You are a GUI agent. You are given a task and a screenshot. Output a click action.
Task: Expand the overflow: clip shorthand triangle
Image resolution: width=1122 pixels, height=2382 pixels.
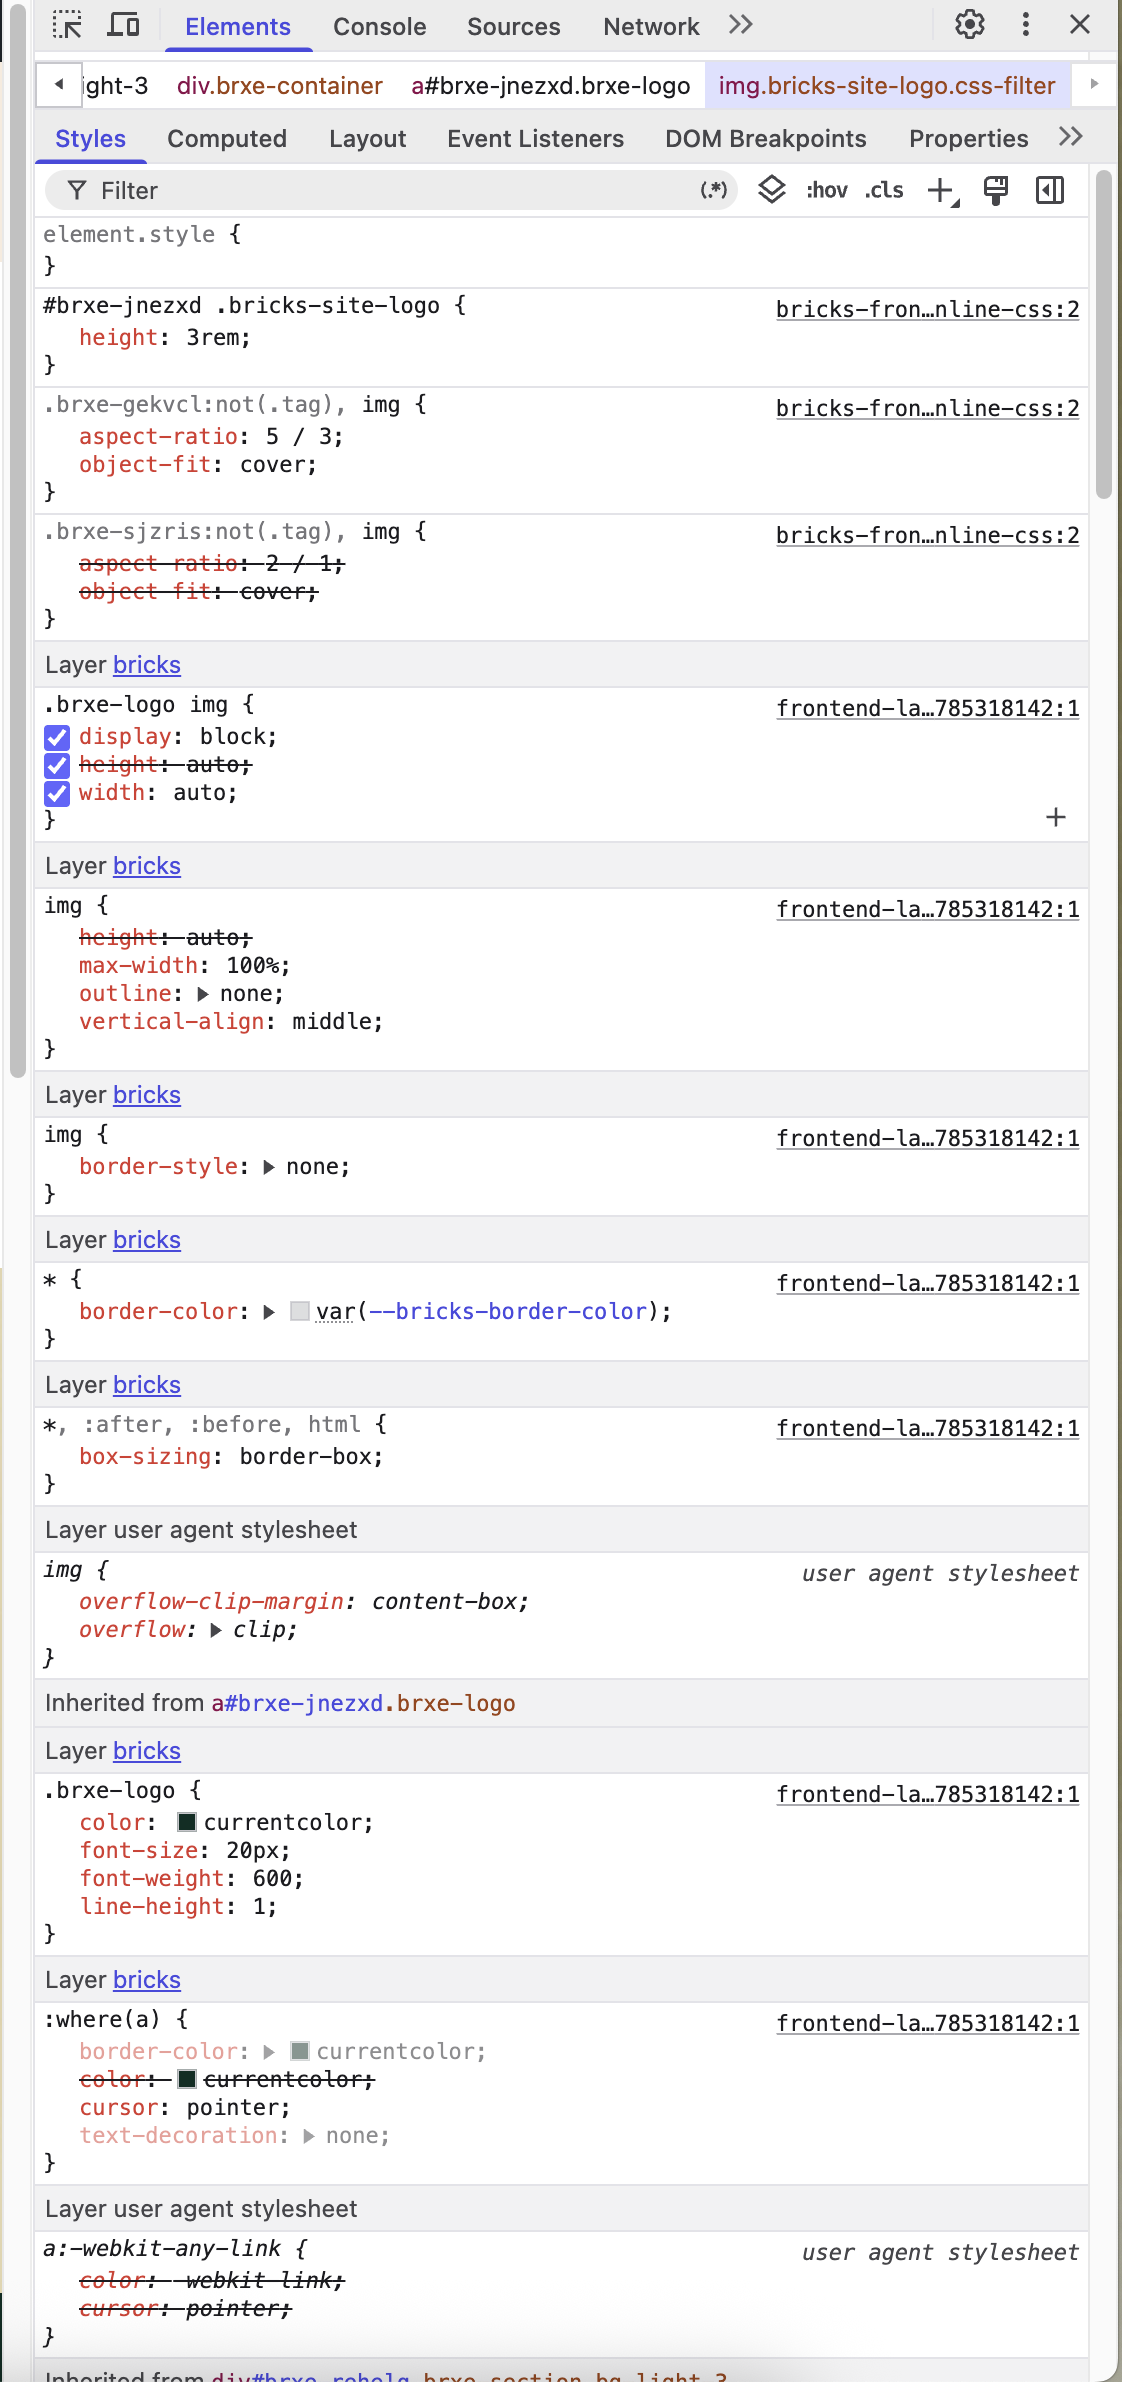click(216, 1630)
